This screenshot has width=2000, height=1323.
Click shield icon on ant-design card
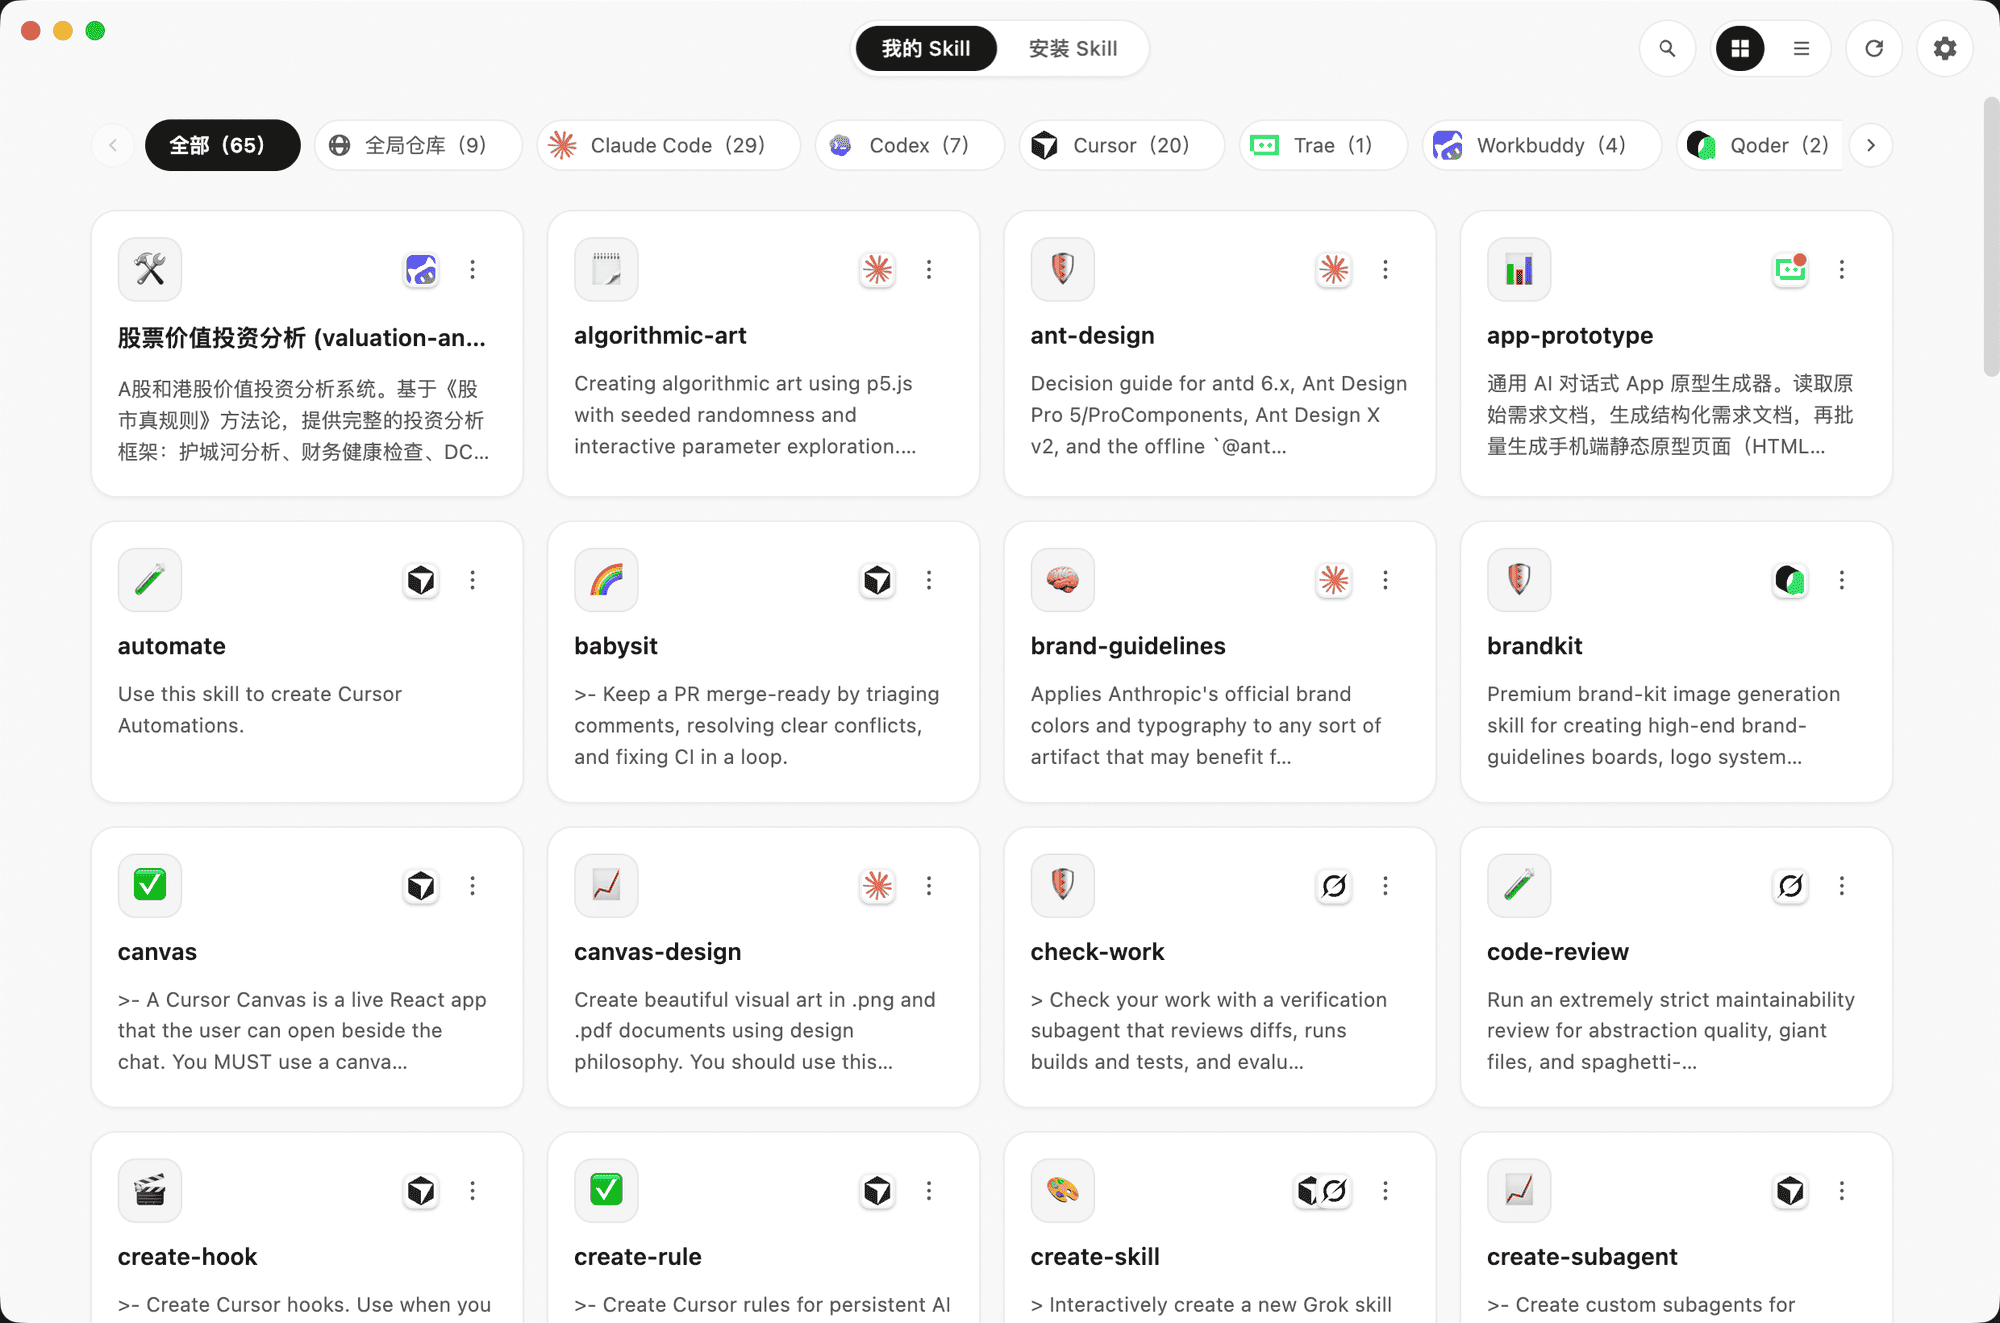coord(1063,269)
